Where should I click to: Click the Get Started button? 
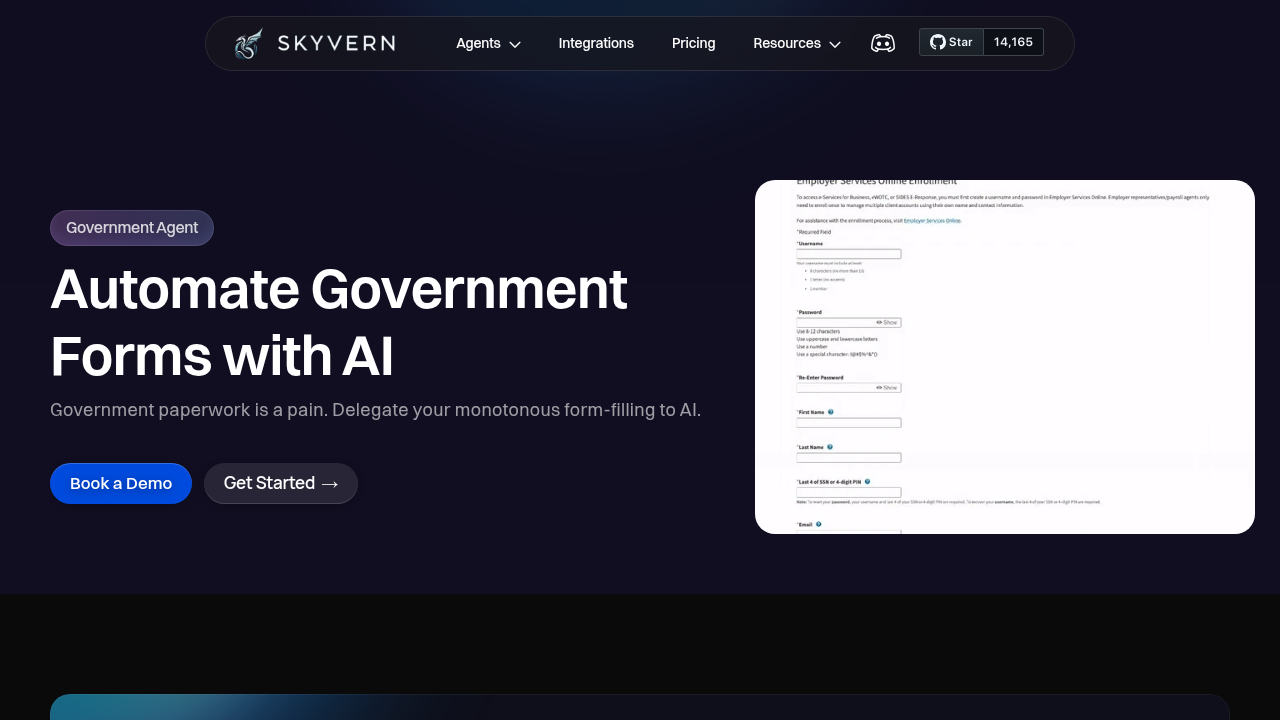tap(280, 483)
